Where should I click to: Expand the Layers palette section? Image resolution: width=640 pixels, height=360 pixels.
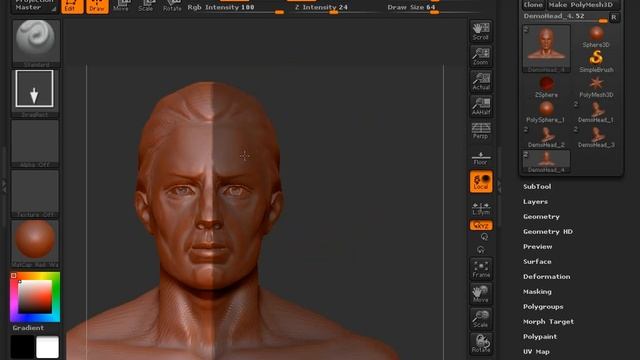tap(536, 202)
